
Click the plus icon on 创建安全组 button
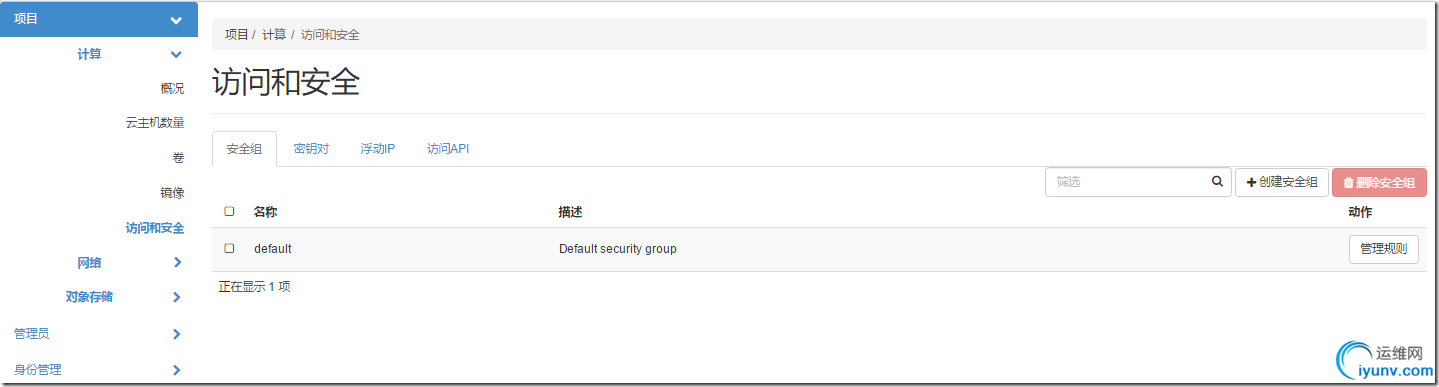(x=1251, y=182)
